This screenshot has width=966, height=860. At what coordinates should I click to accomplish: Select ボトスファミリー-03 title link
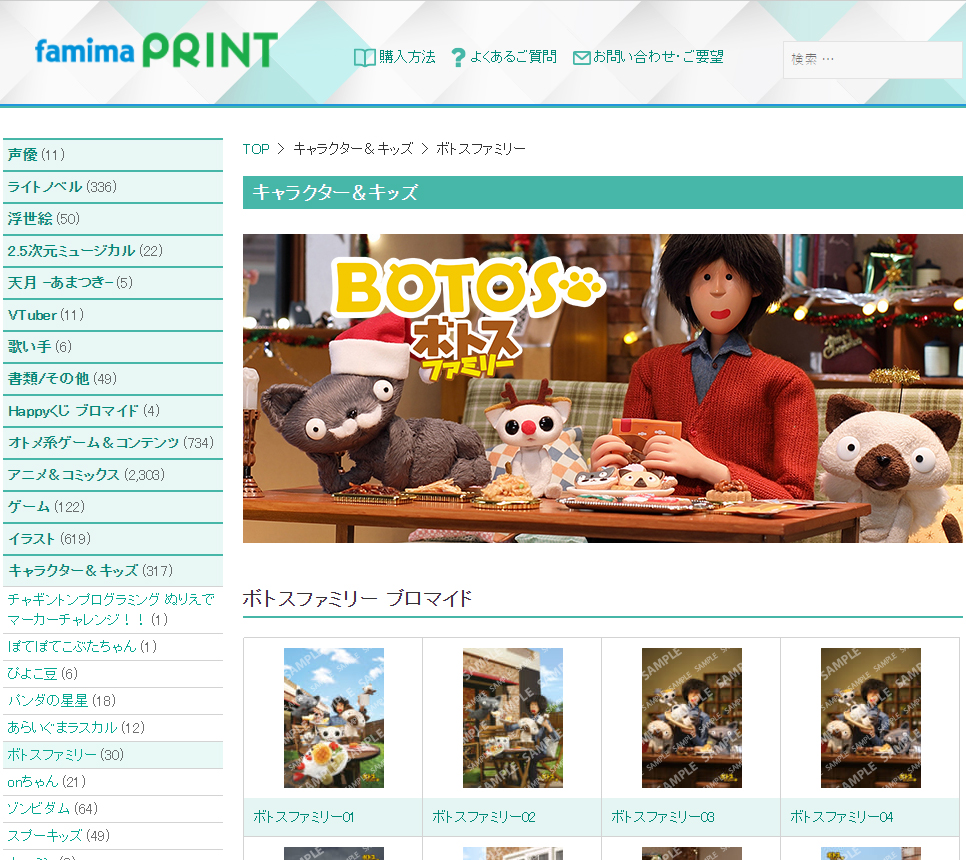[662, 817]
